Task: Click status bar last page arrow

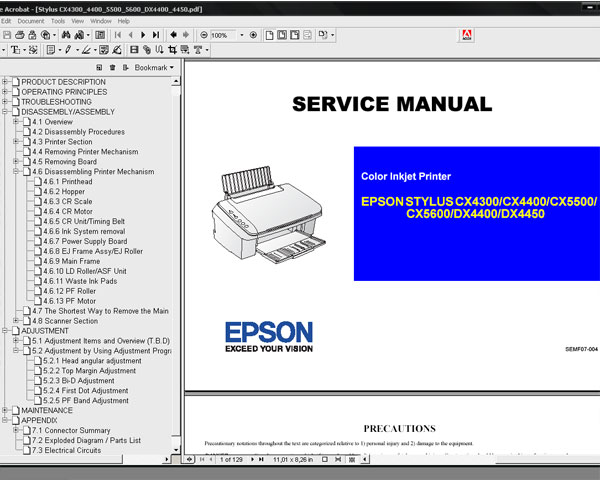Action: [x=261, y=459]
